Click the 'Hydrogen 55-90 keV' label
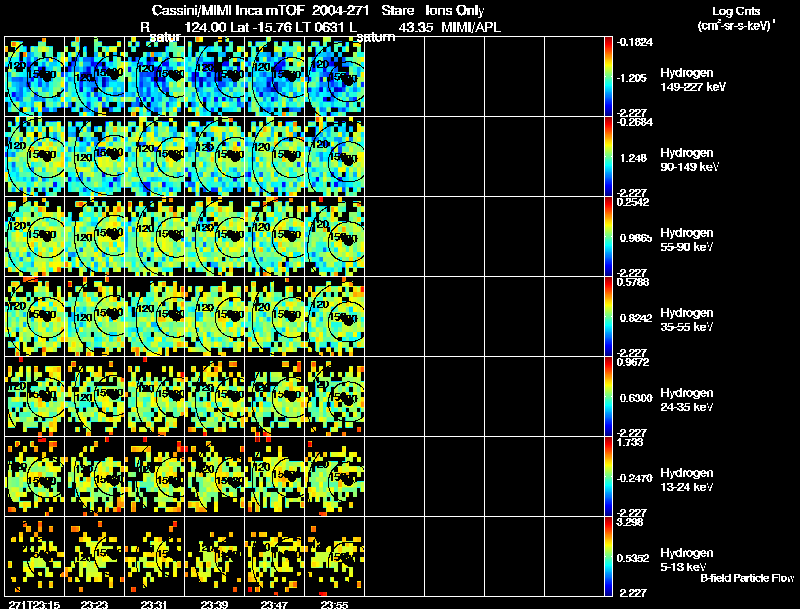This screenshot has height=609, width=800. (687, 240)
